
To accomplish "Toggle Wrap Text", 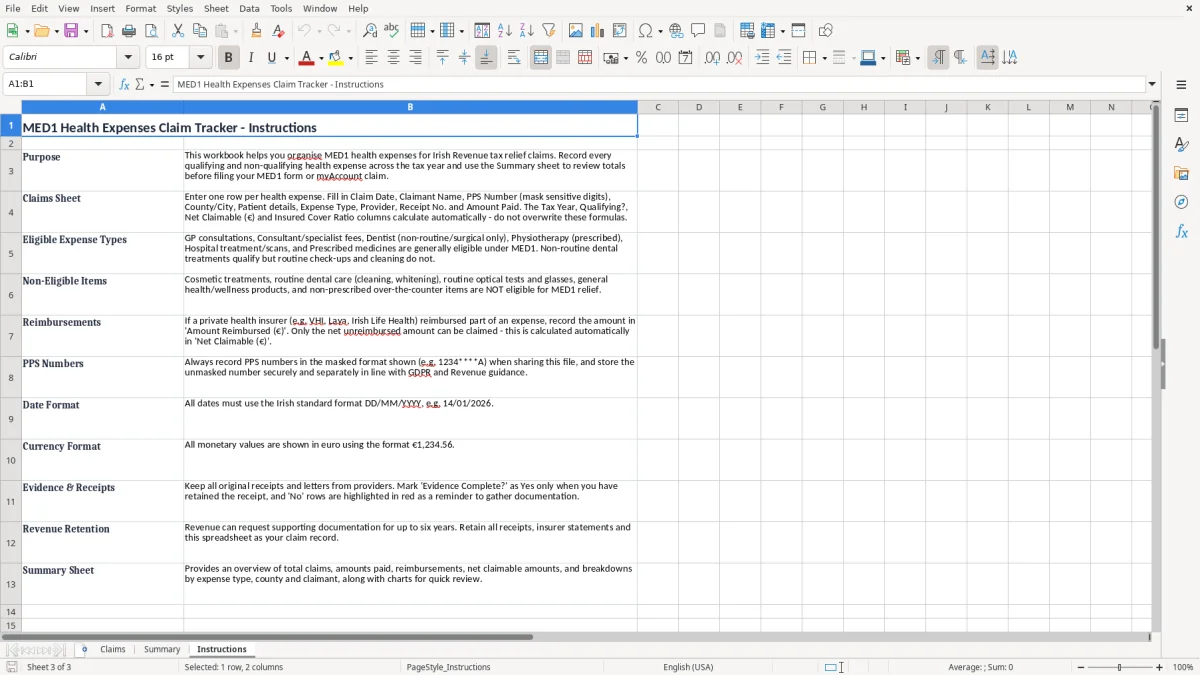I will tap(514, 58).
